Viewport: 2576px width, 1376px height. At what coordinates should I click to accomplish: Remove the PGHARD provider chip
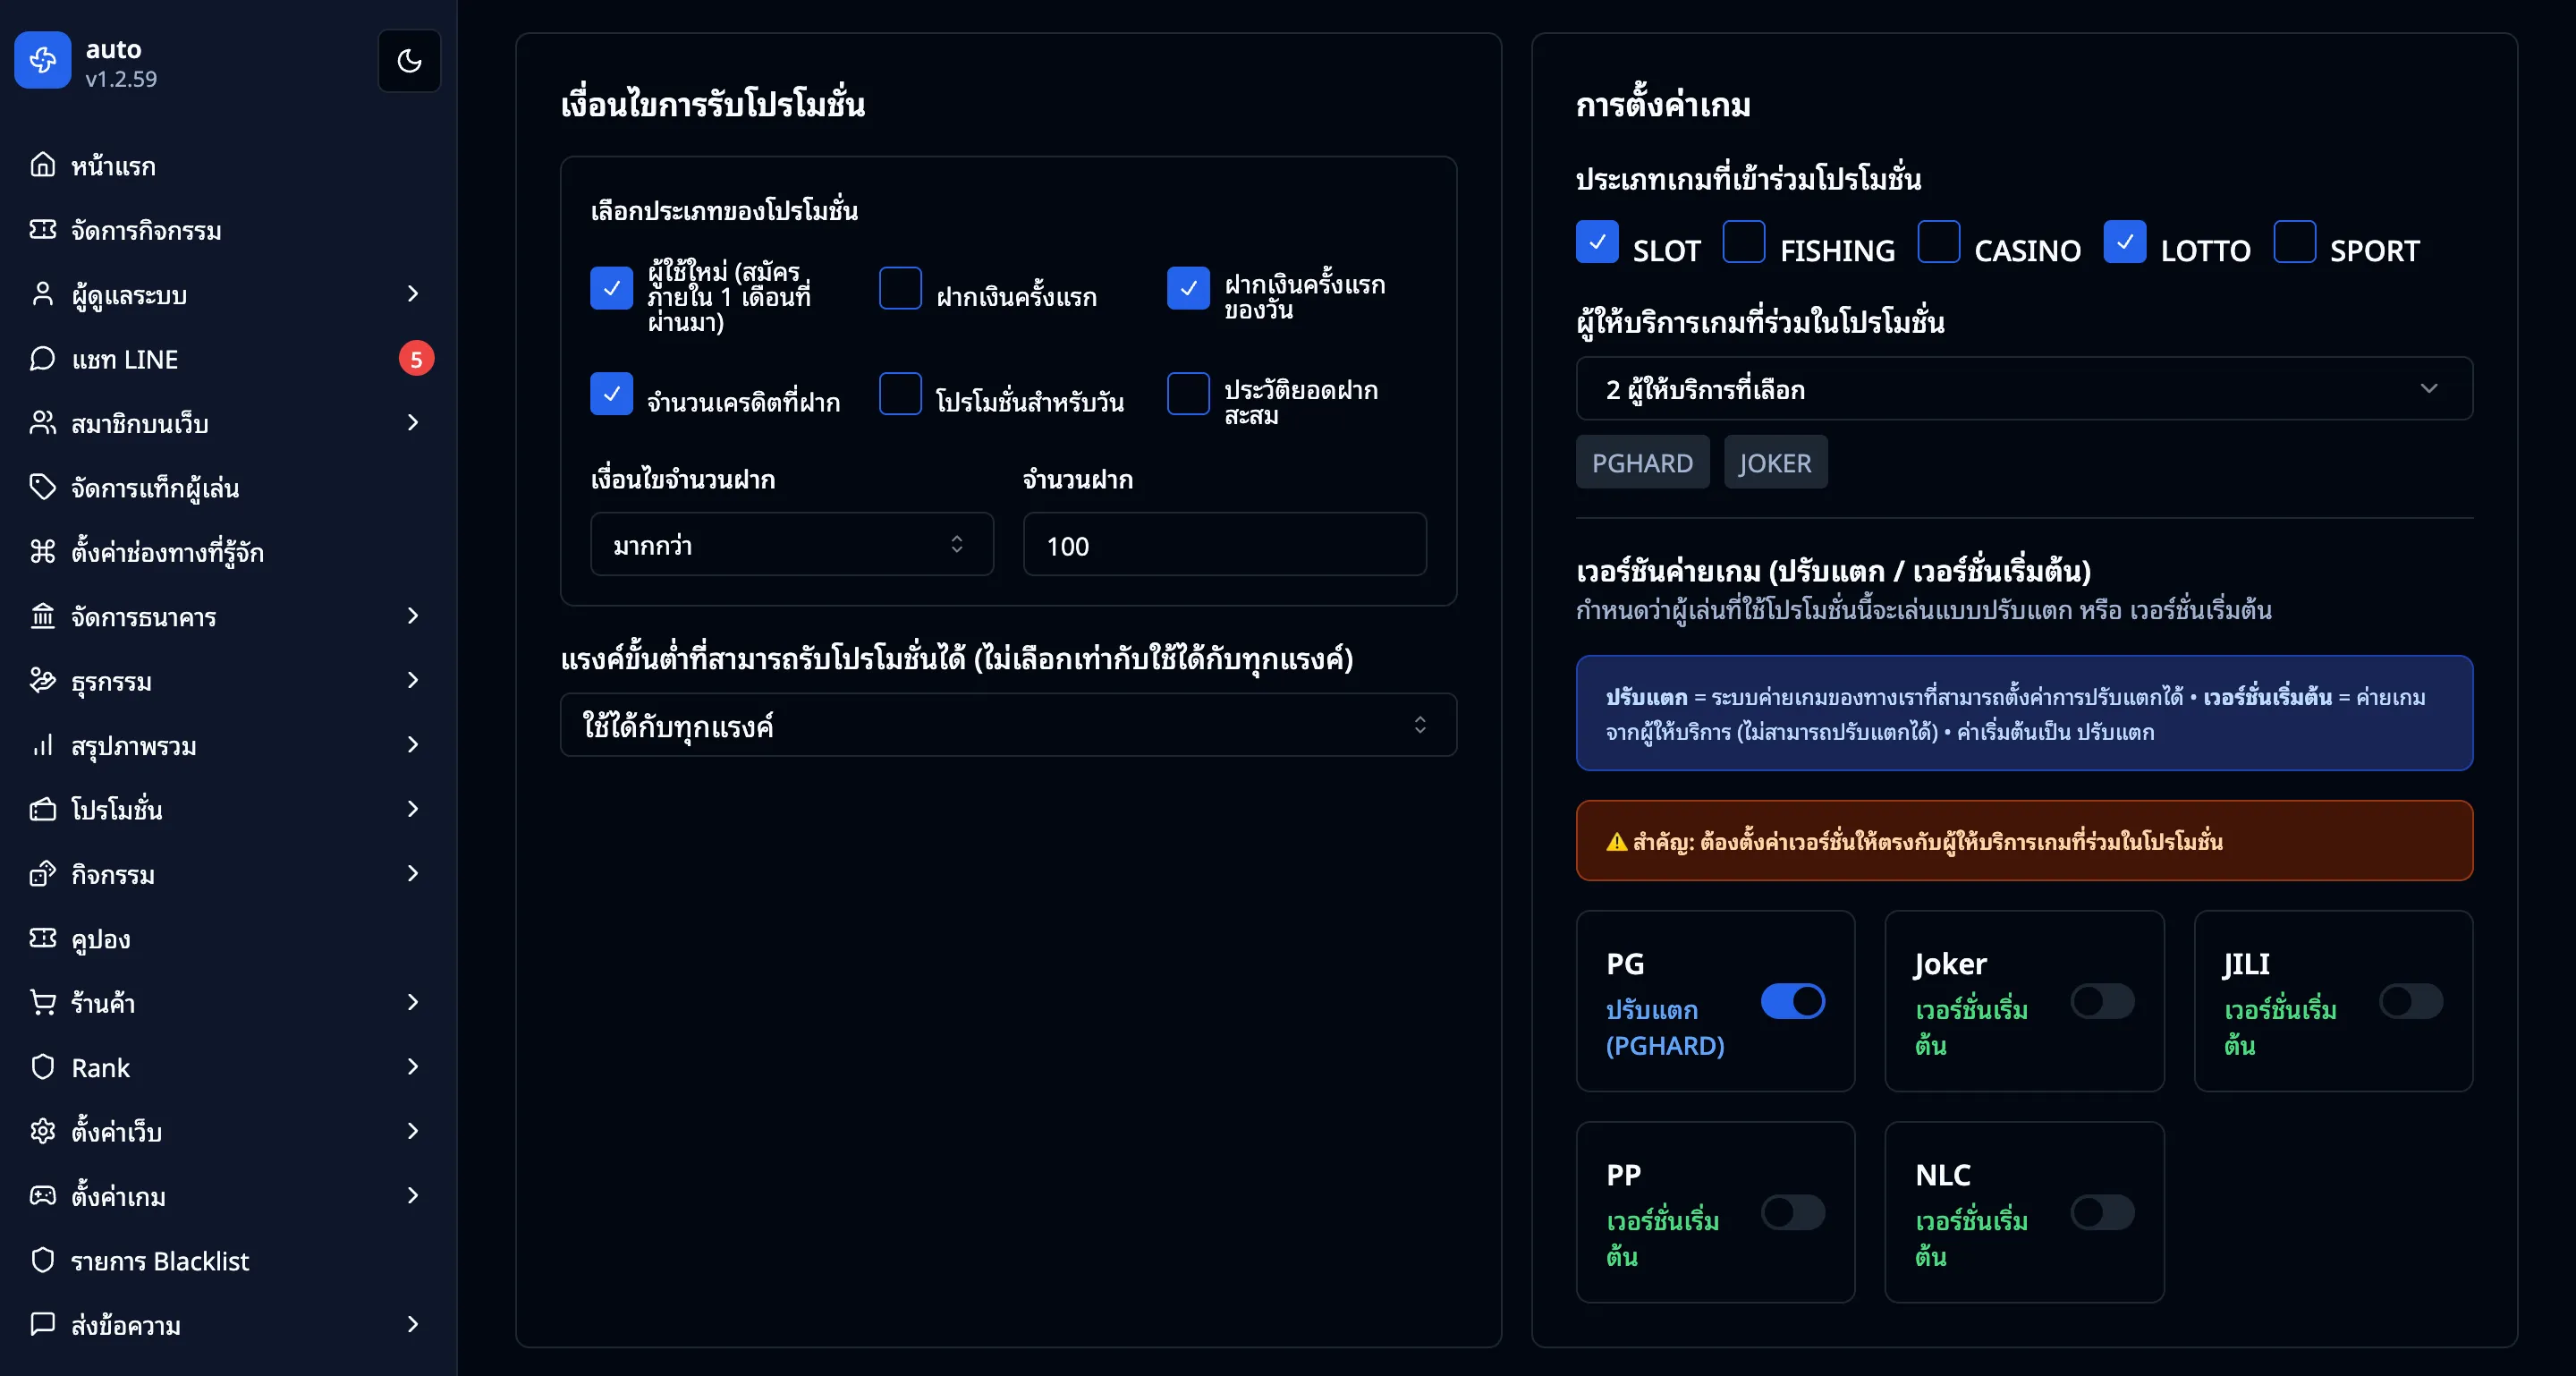coord(1642,462)
